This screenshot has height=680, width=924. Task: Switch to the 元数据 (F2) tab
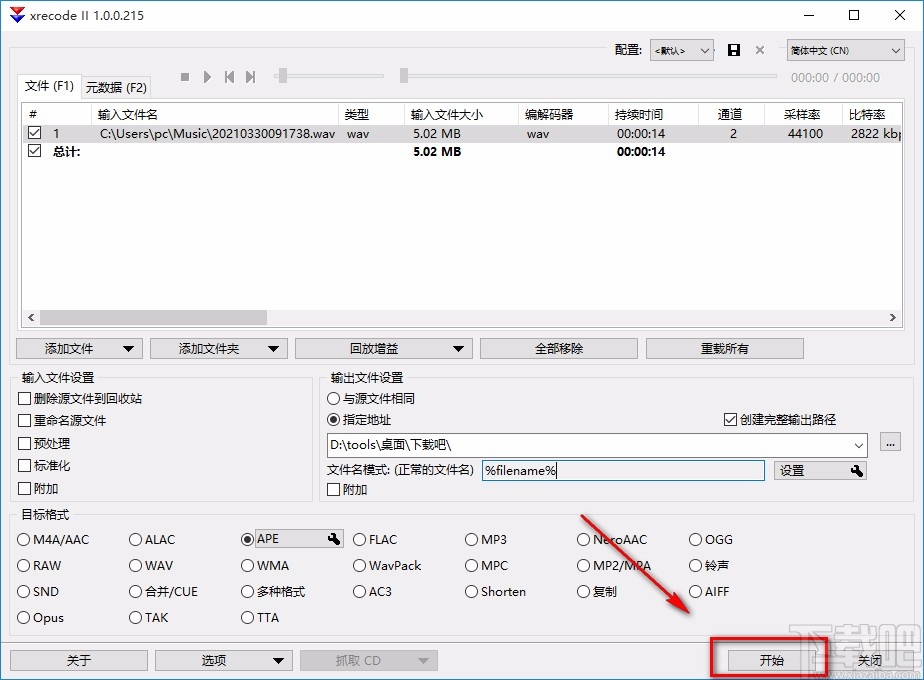[117, 87]
